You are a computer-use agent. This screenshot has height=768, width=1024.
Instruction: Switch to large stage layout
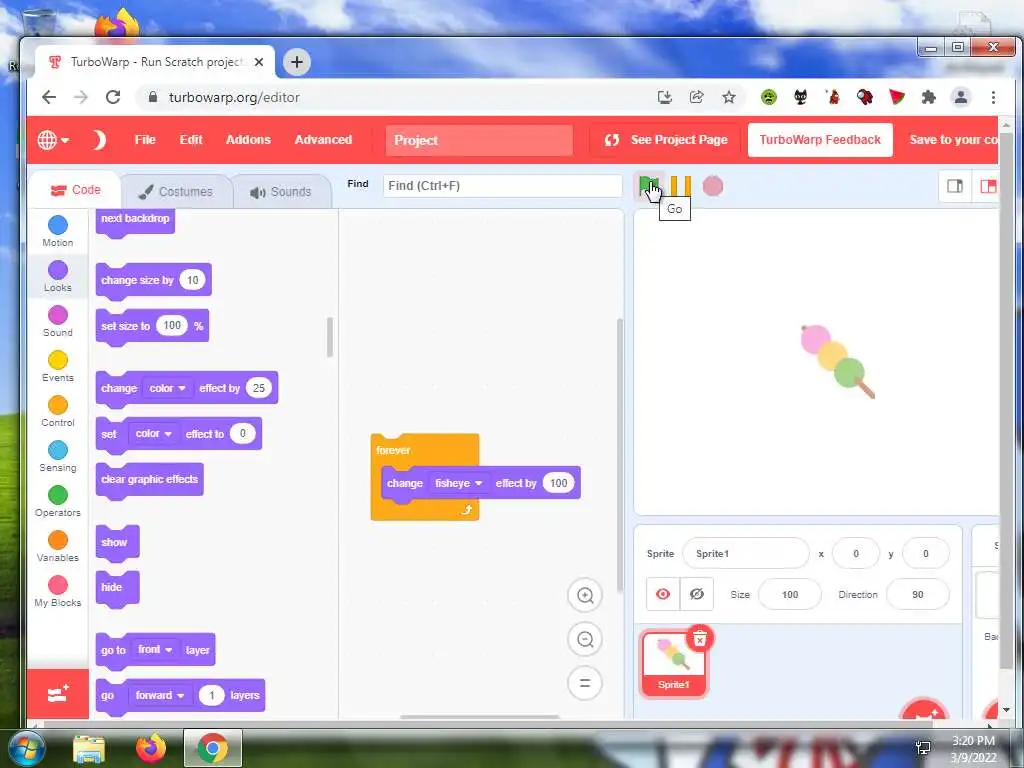[x=987, y=187]
